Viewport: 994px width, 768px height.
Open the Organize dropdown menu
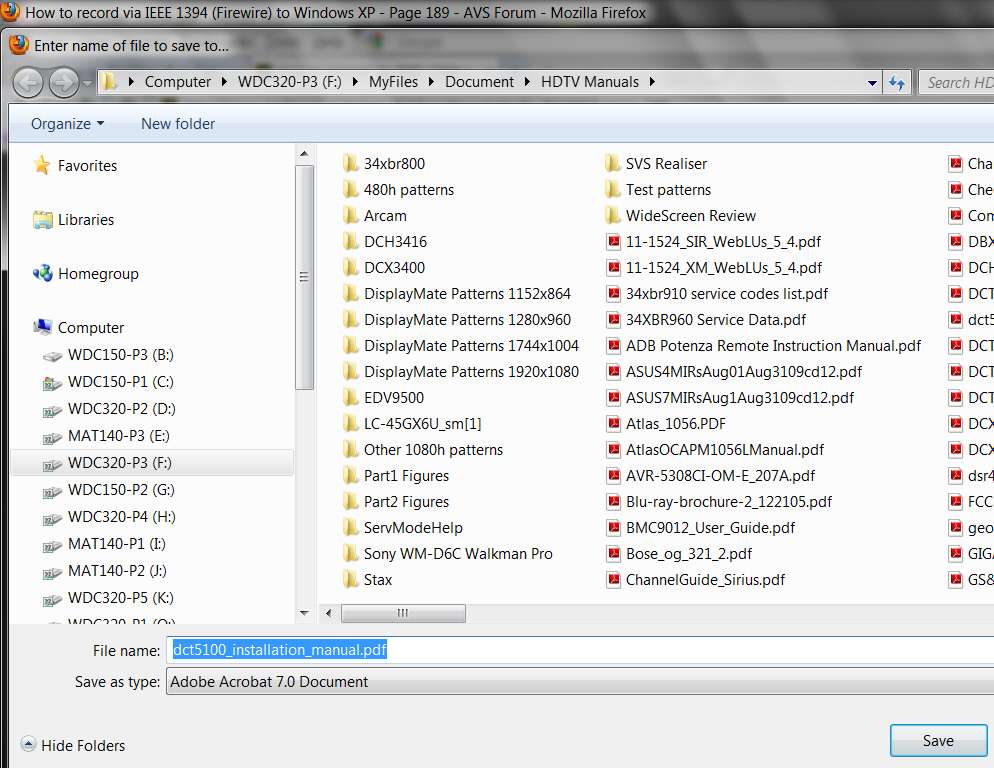pyautogui.click(x=67, y=124)
